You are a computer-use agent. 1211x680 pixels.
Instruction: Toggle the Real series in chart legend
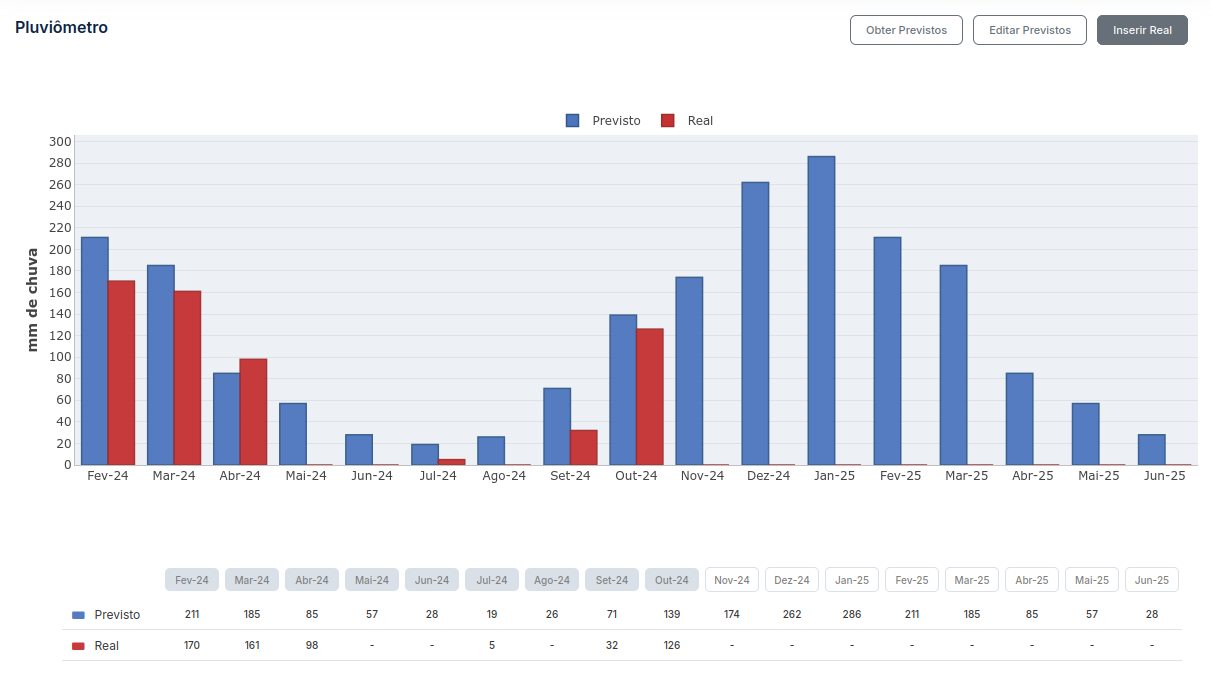687,121
